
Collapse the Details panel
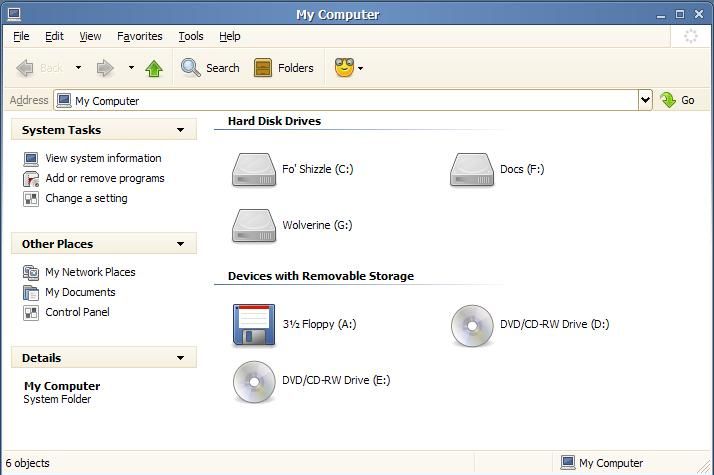point(180,358)
